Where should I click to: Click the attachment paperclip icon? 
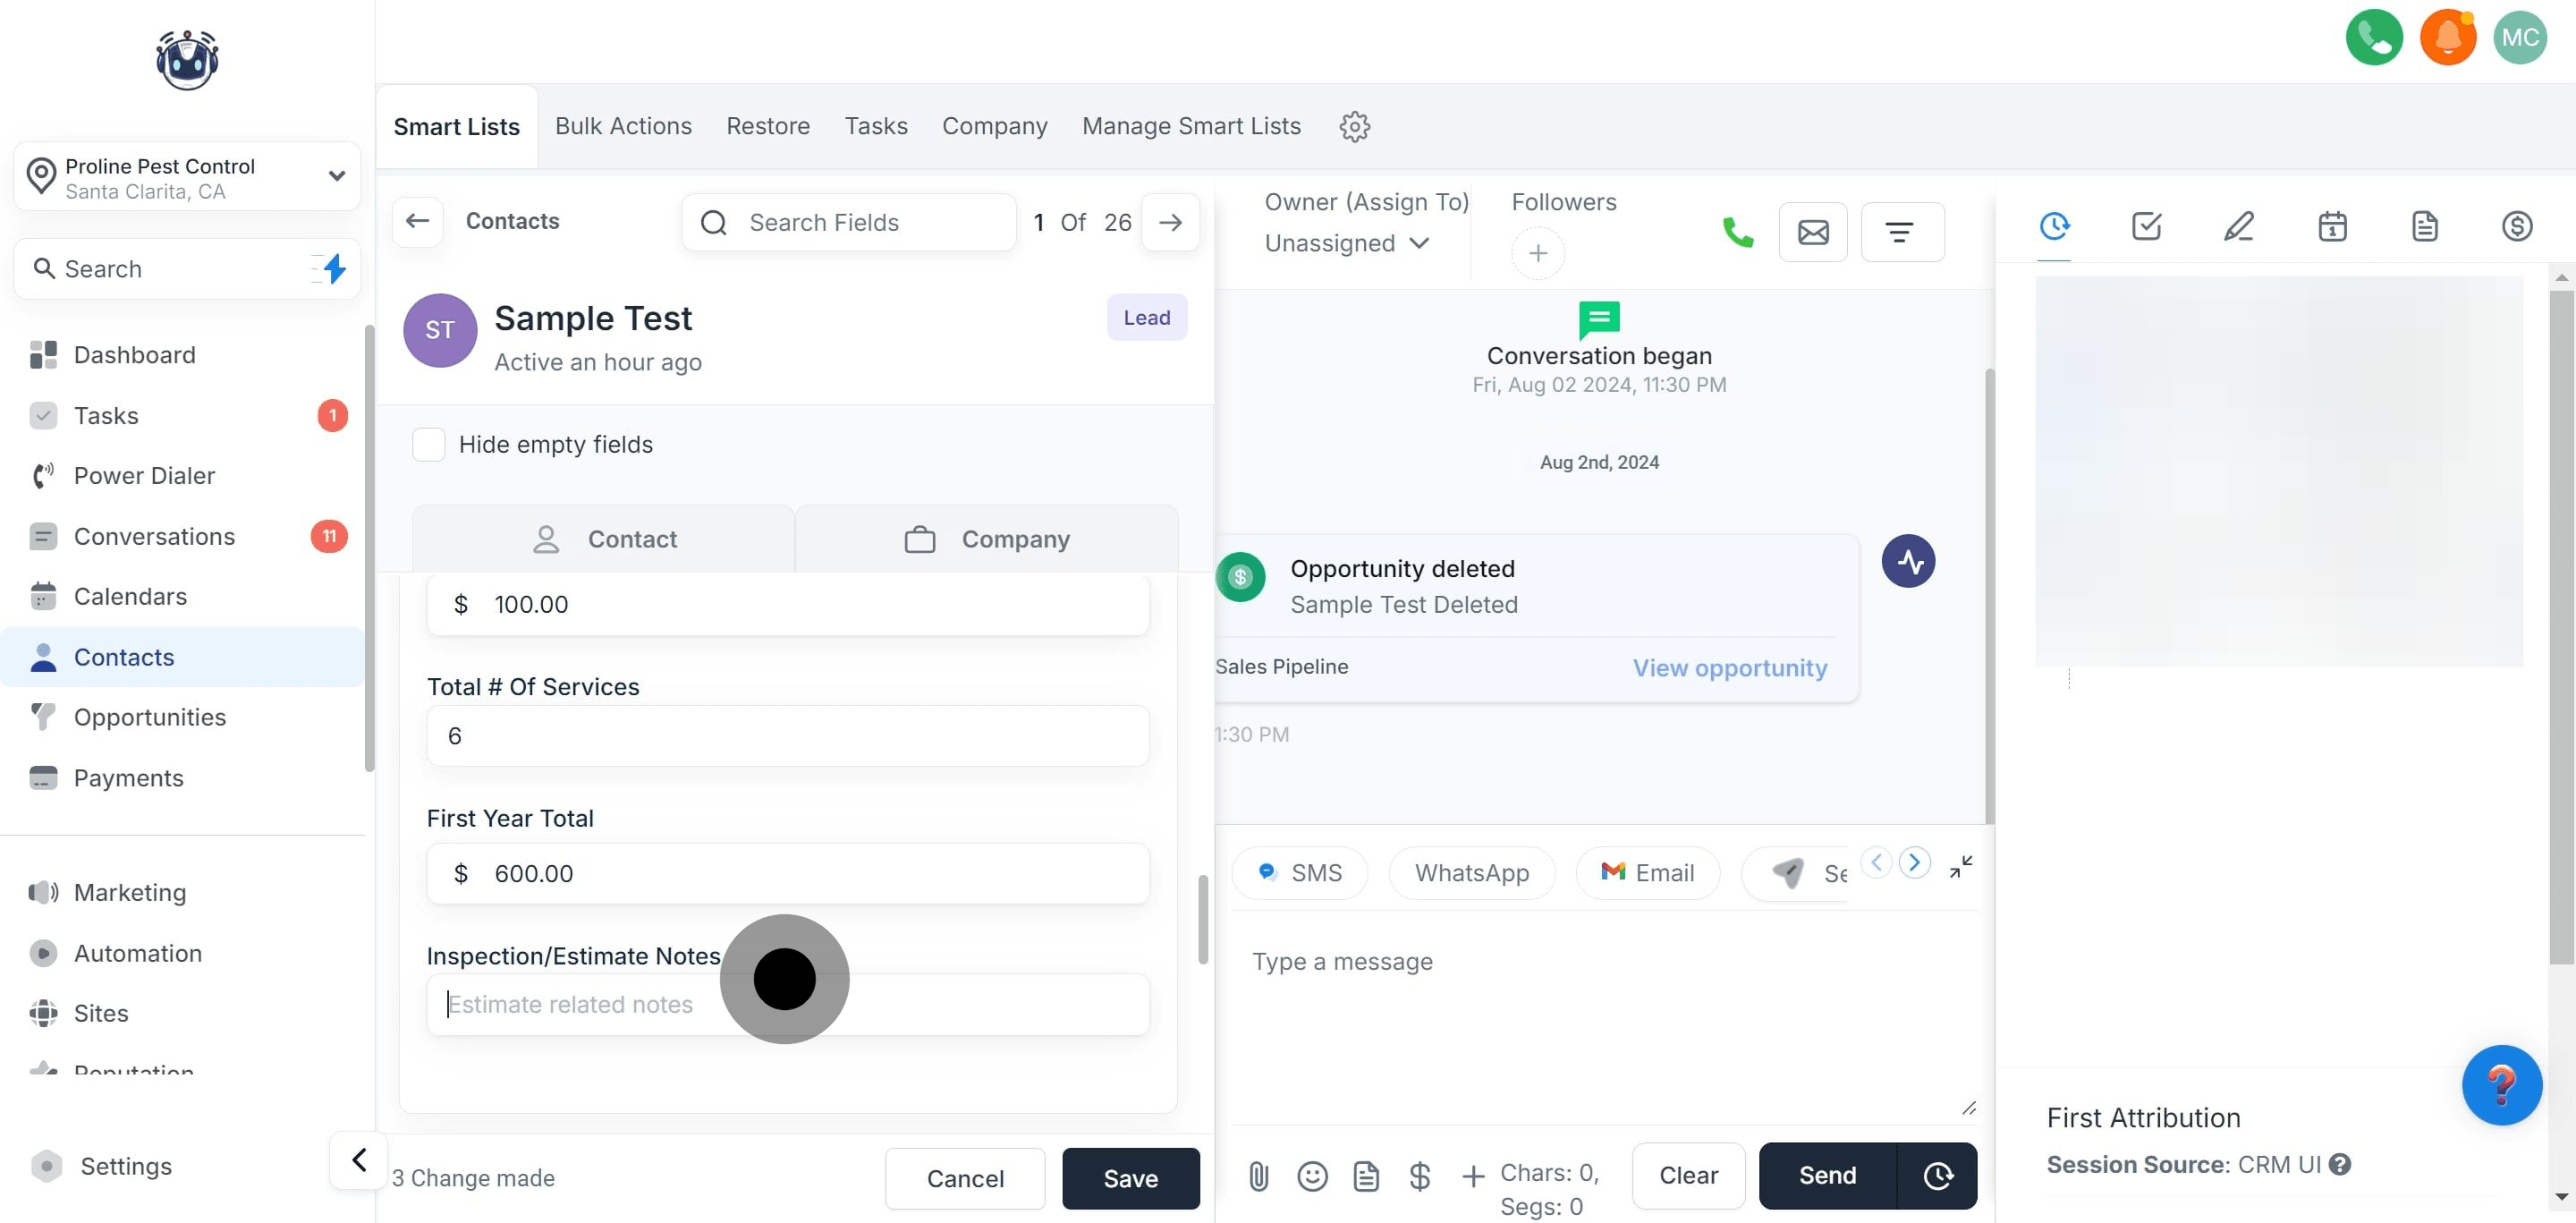[x=1258, y=1176]
